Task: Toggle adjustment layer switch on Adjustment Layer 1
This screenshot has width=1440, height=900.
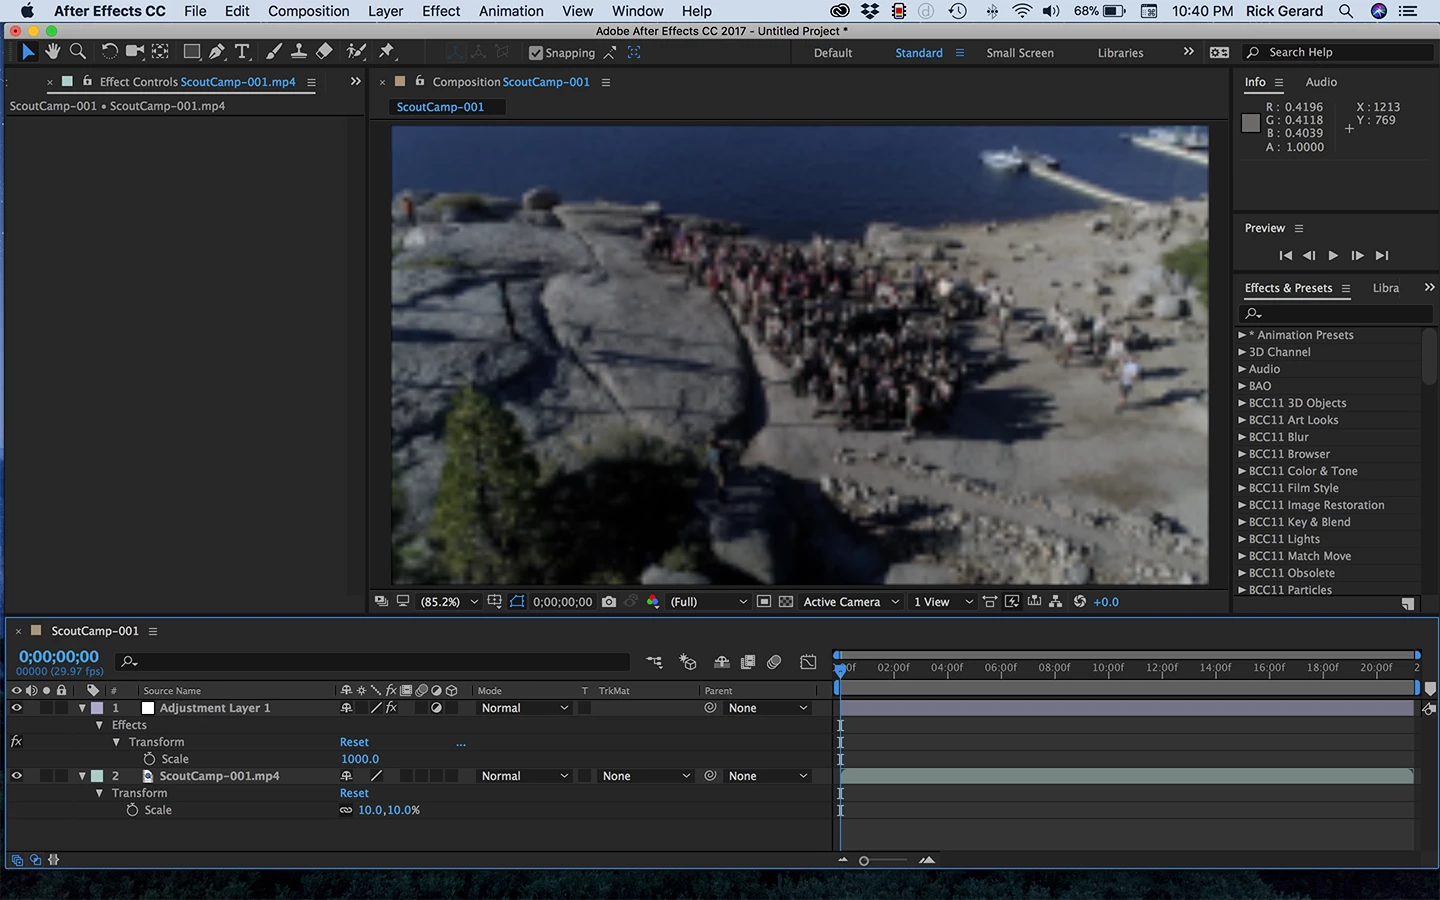Action: pyautogui.click(x=436, y=708)
